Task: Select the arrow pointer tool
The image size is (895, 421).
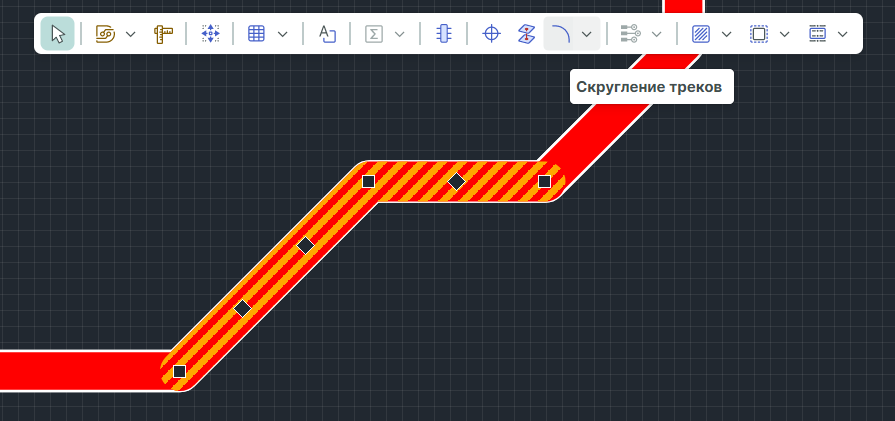Action: click(x=57, y=34)
